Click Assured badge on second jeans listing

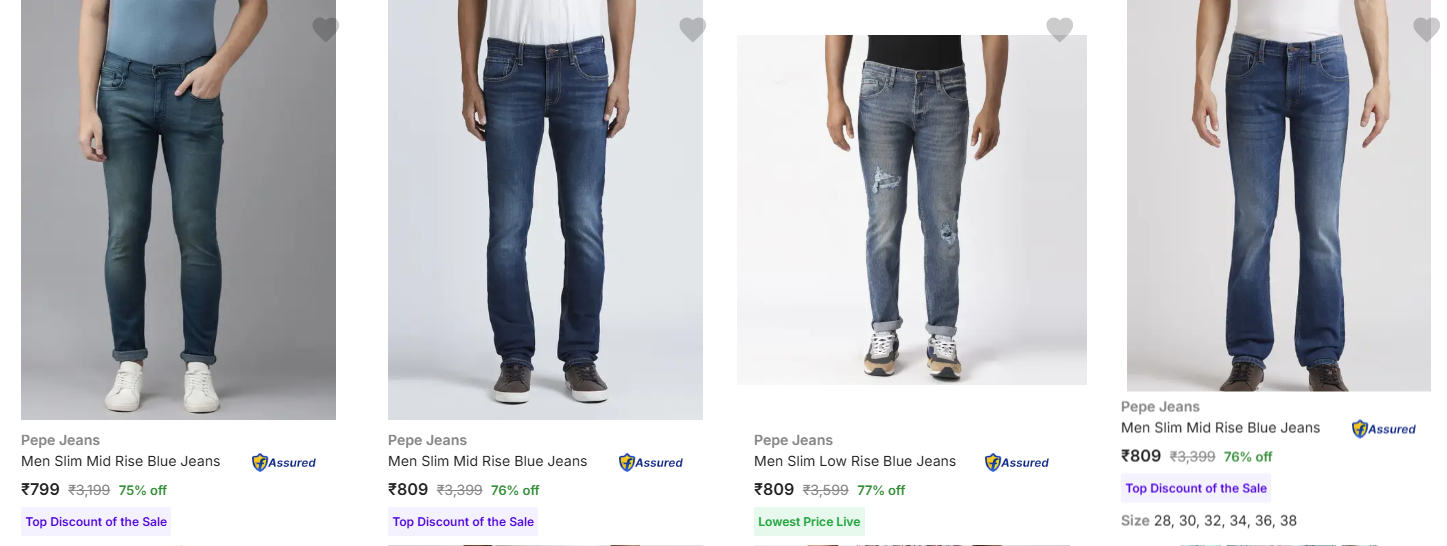tap(651, 463)
